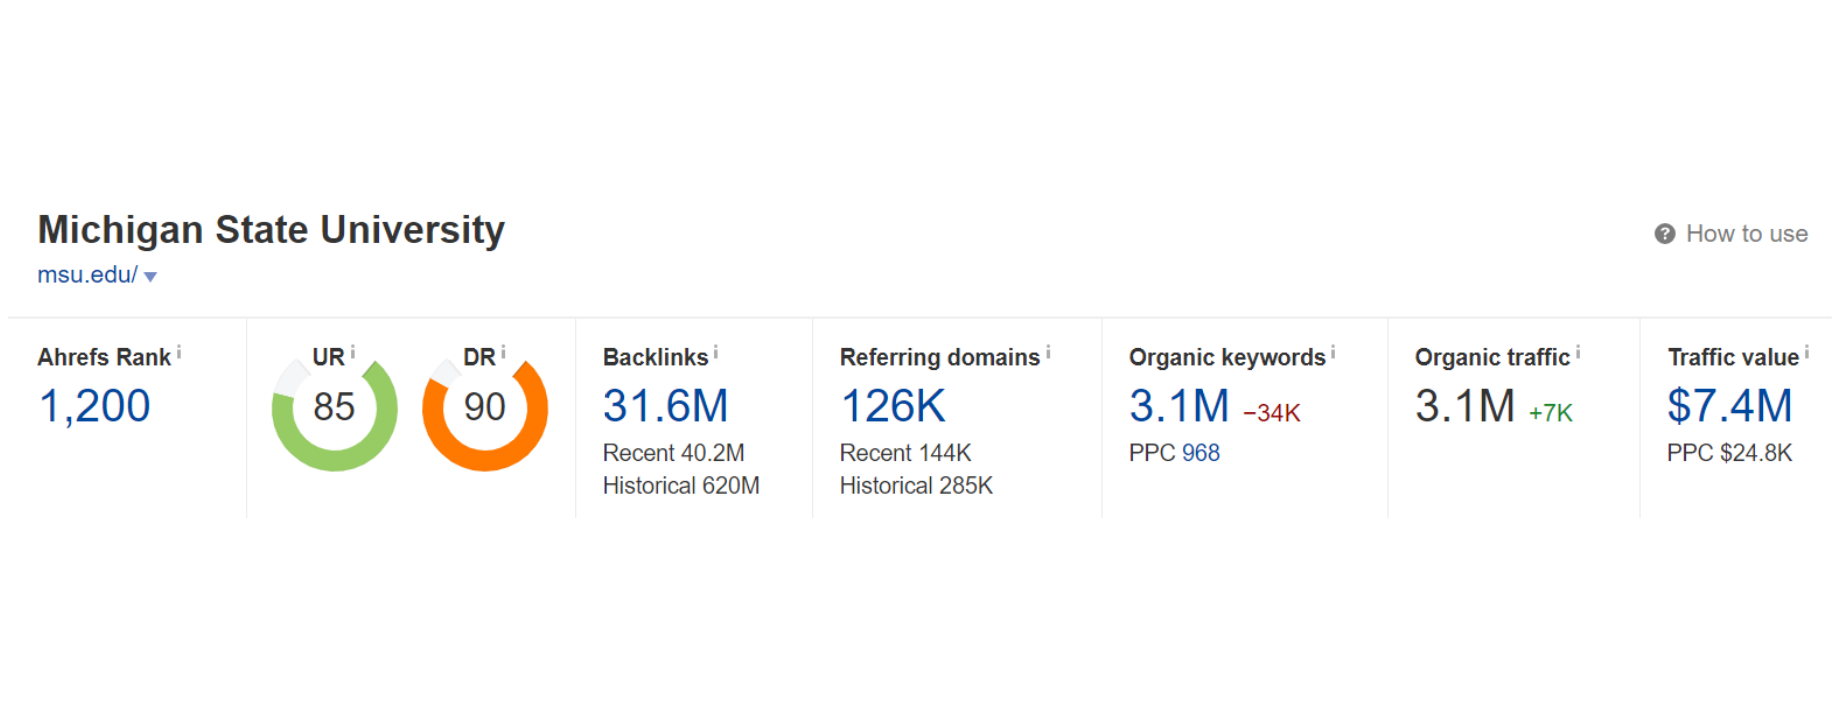Click the info icon beside Backlinks
This screenshot has height=711, width=1843.
tap(716, 352)
